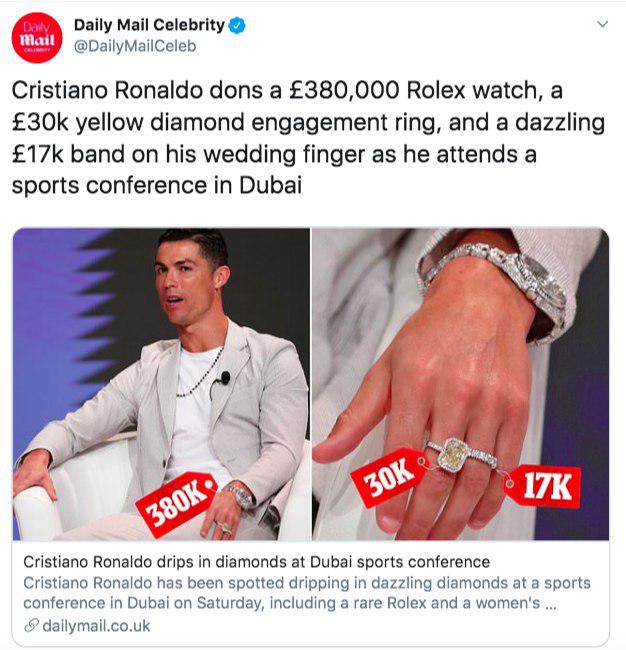The width and height of the screenshot is (626, 650).
Task: Open the headline "Cristiano Ronaldo drips in diamonds"
Action: (256, 562)
